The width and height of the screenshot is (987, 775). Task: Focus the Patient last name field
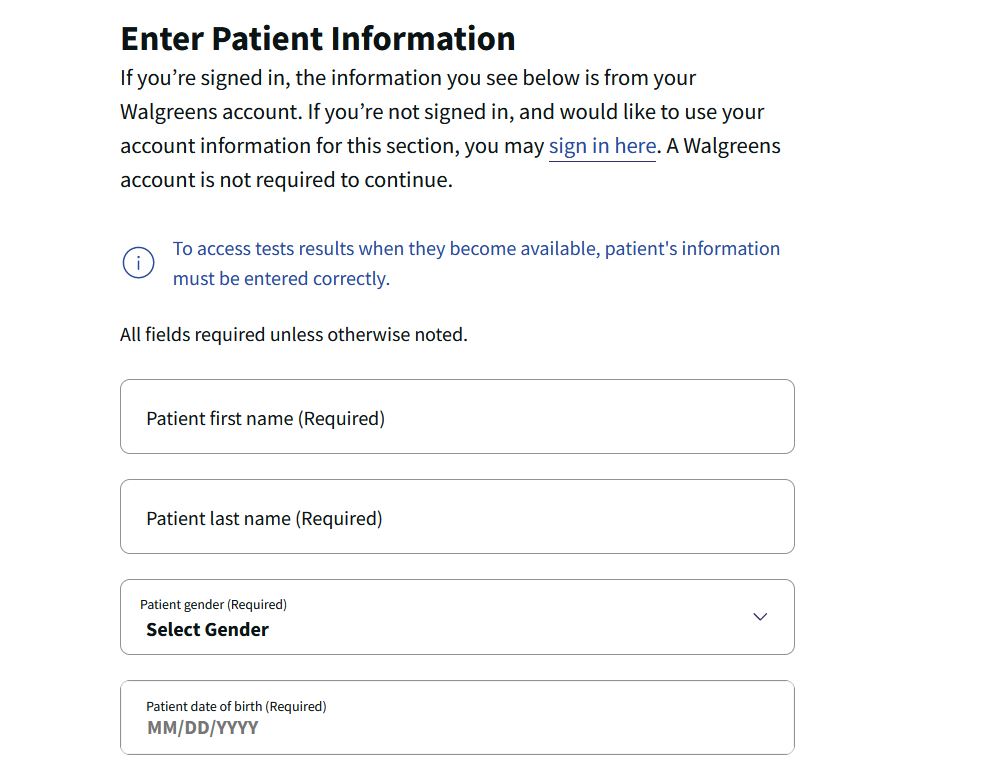[457, 516]
